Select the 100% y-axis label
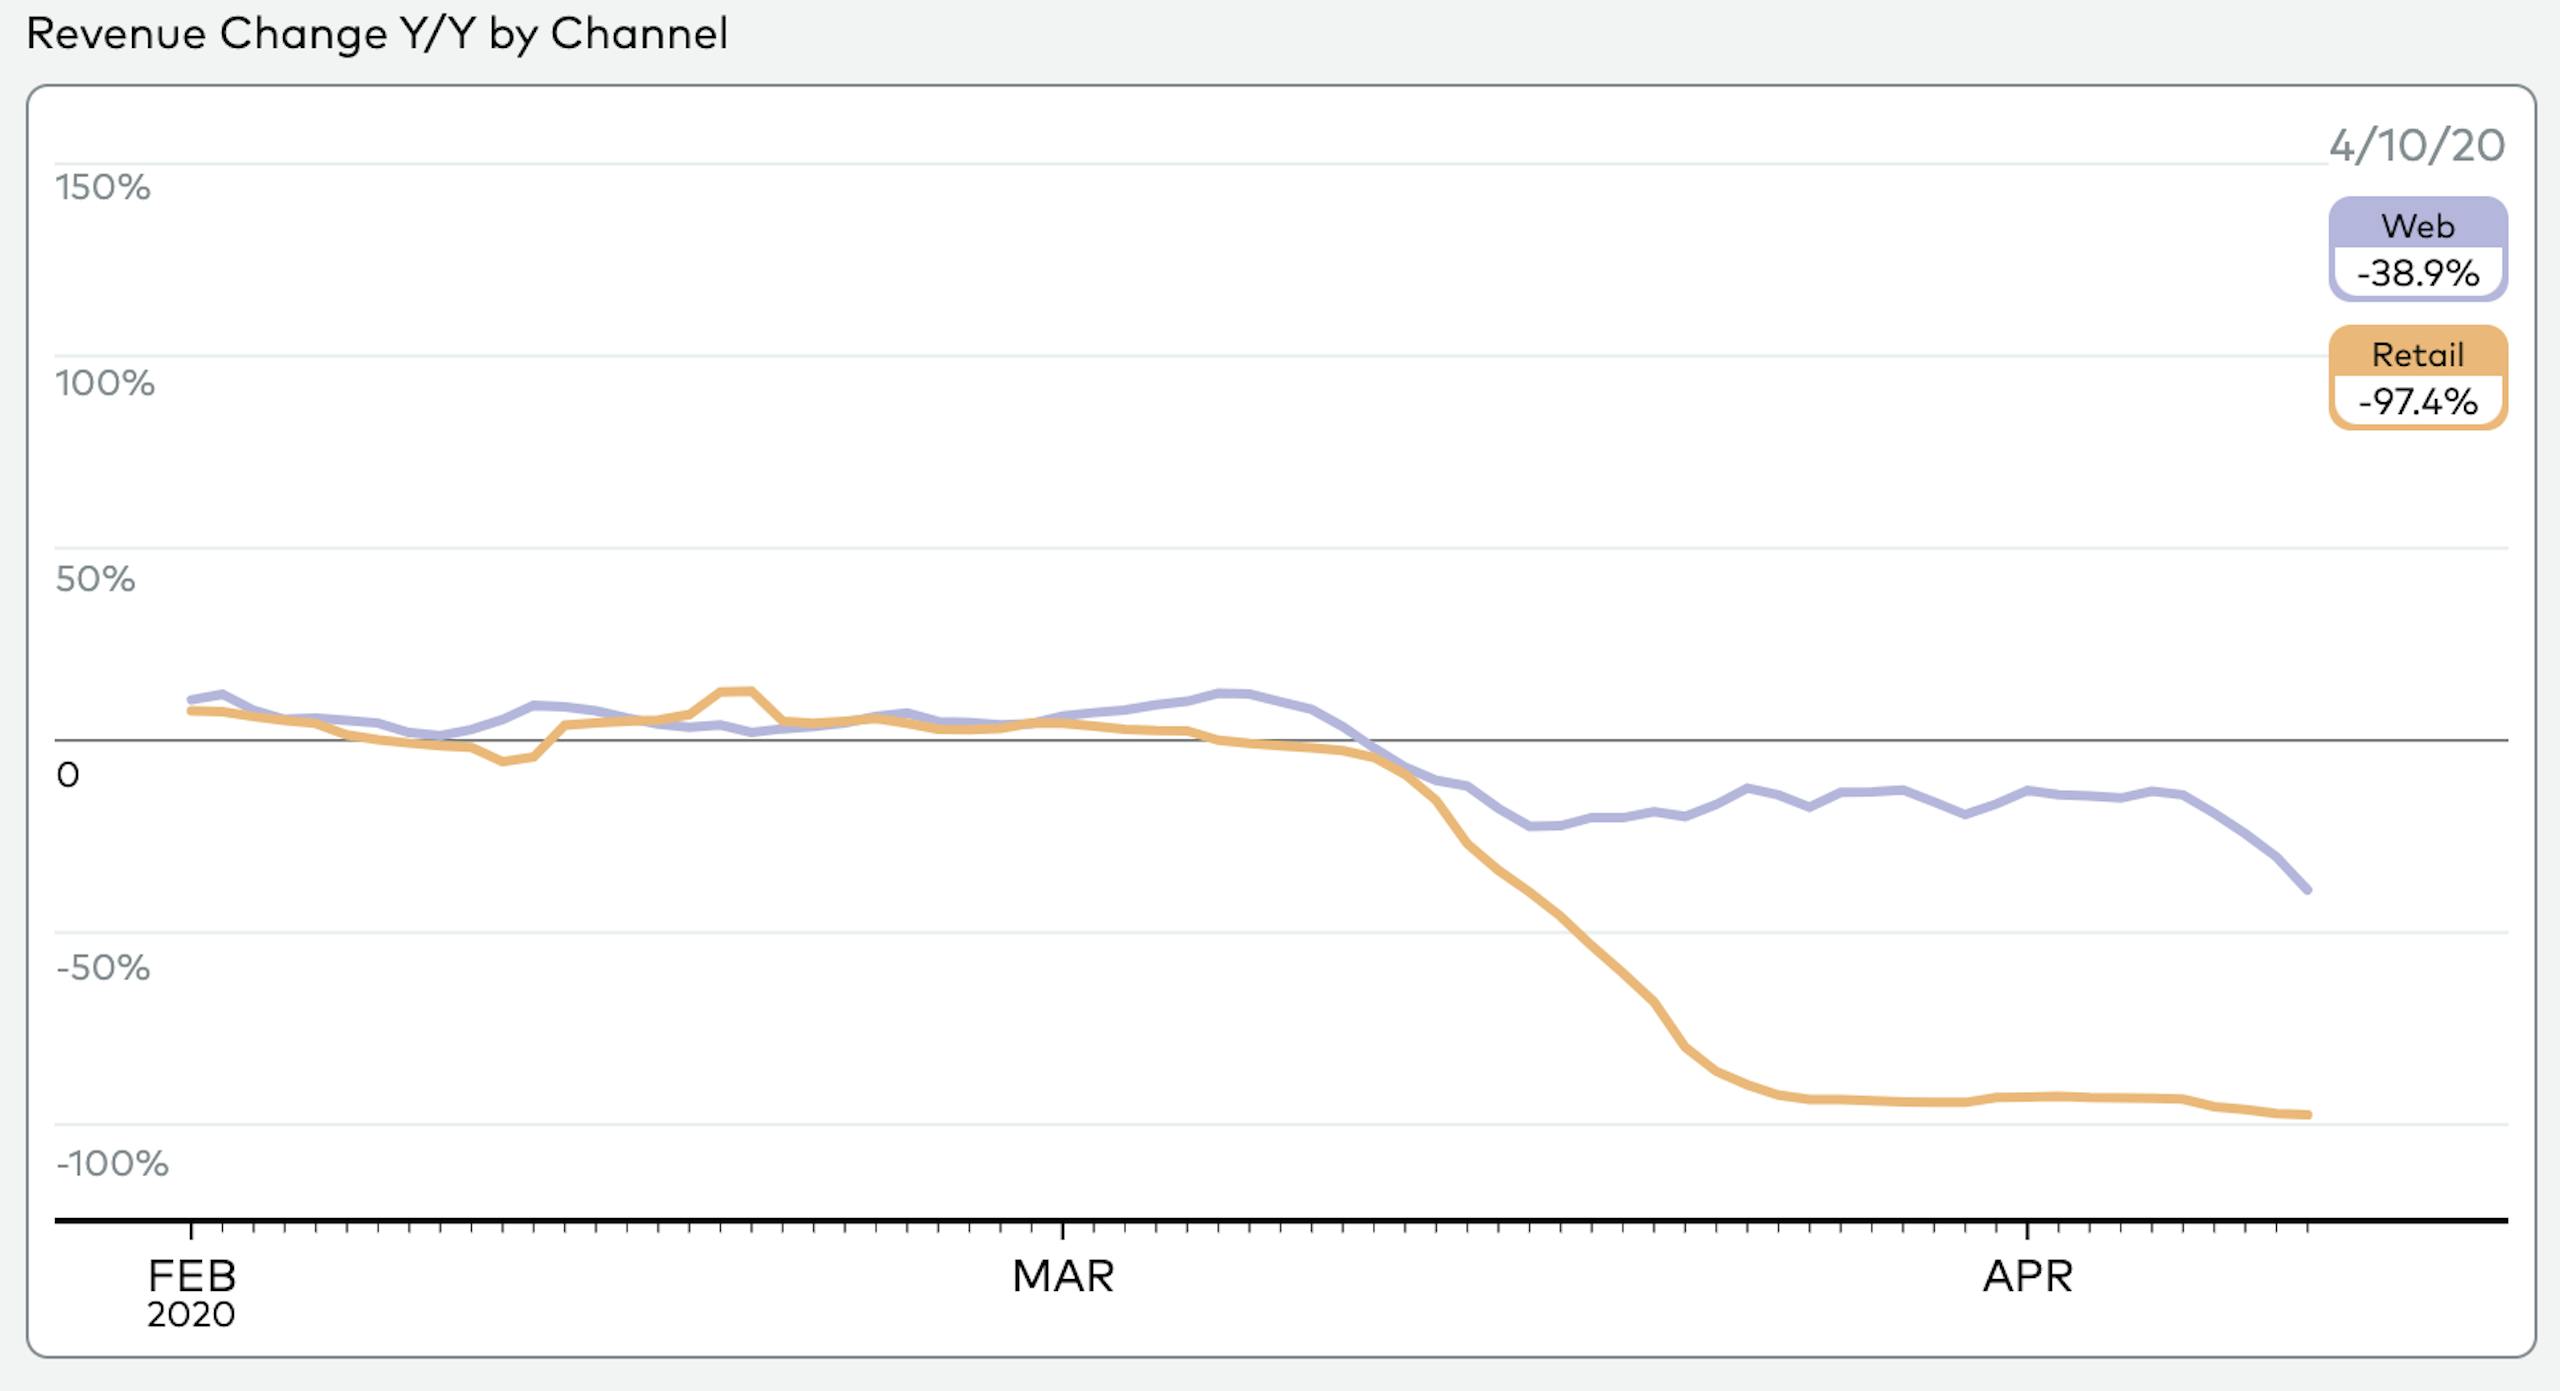2560x1391 pixels. tap(105, 383)
